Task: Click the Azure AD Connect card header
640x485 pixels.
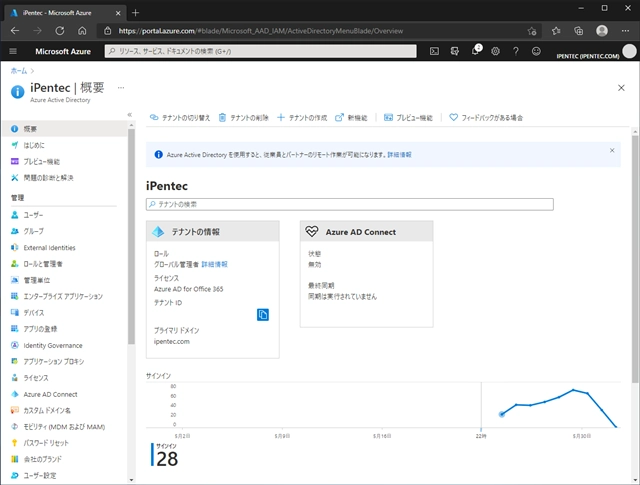Action: (367, 232)
